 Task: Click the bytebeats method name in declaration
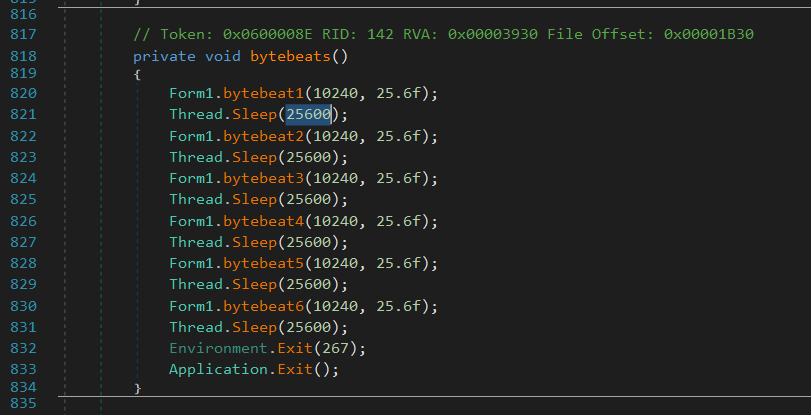click(x=291, y=56)
